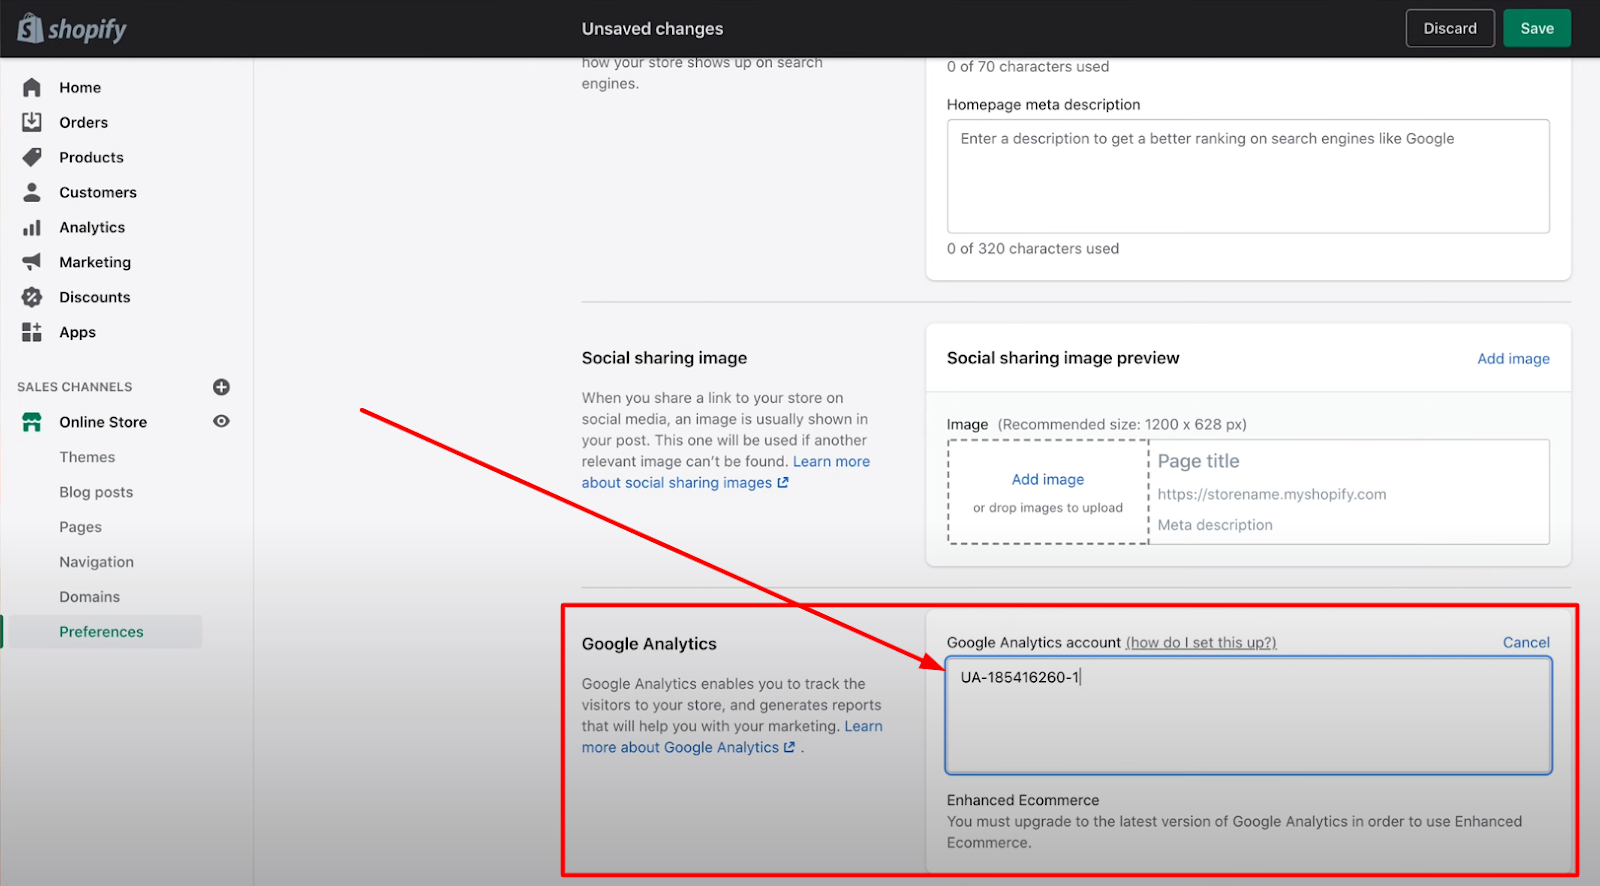Image resolution: width=1600 pixels, height=886 pixels.
Task: Open the Discounts section
Action: point(95,297)
